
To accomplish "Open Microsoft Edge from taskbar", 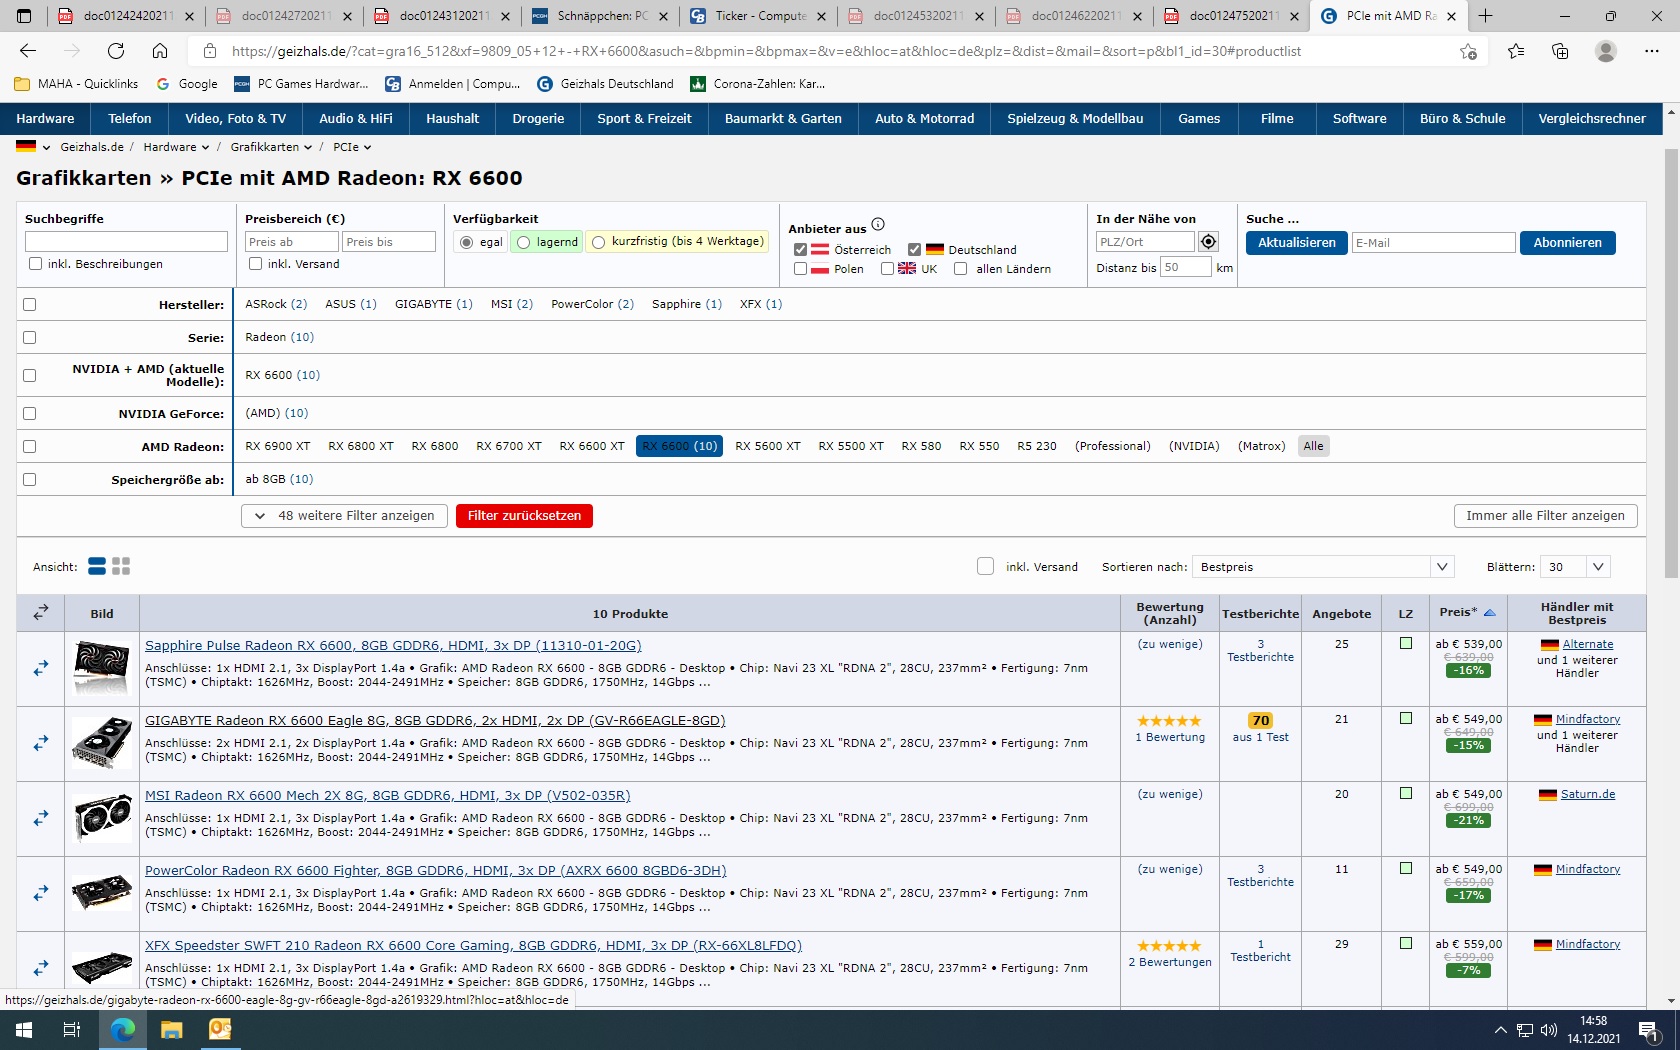I will [x=122, y=1029].
